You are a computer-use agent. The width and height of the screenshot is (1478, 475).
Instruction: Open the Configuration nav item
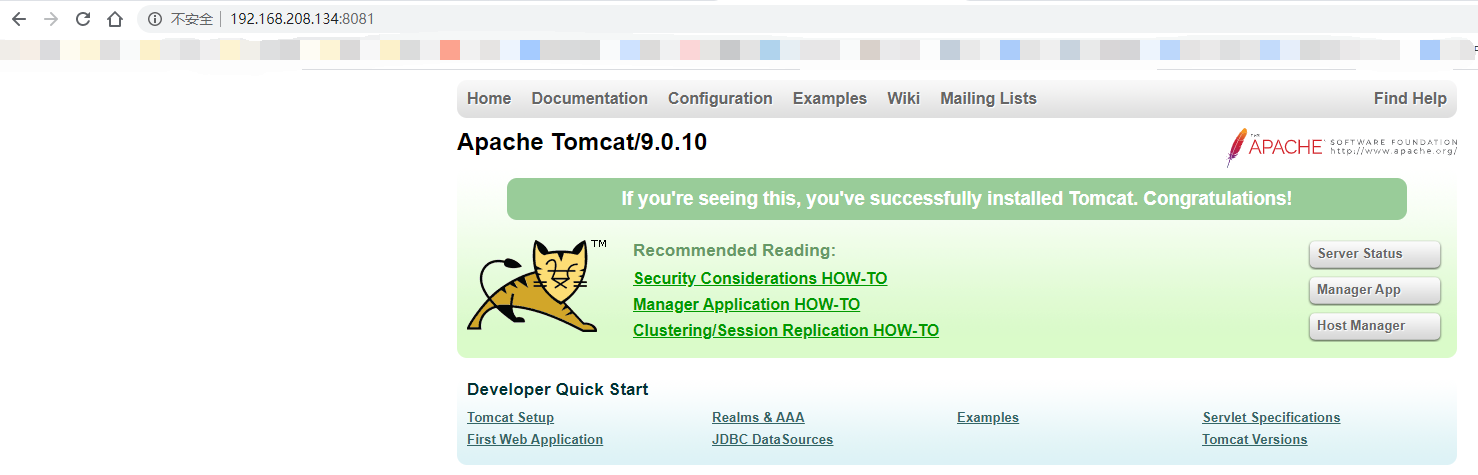[x=720, y=98]
